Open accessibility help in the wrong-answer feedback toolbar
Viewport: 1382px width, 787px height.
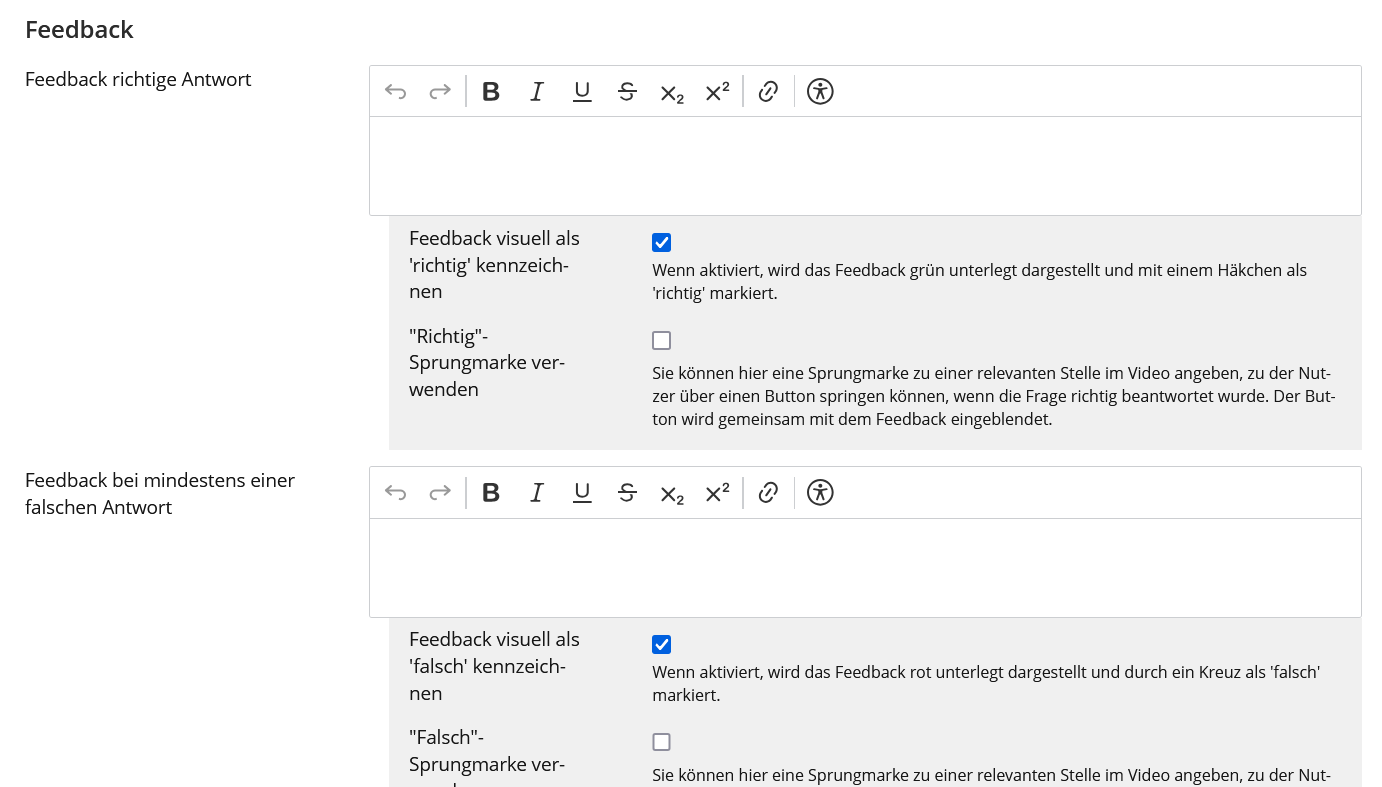(820, 493)
